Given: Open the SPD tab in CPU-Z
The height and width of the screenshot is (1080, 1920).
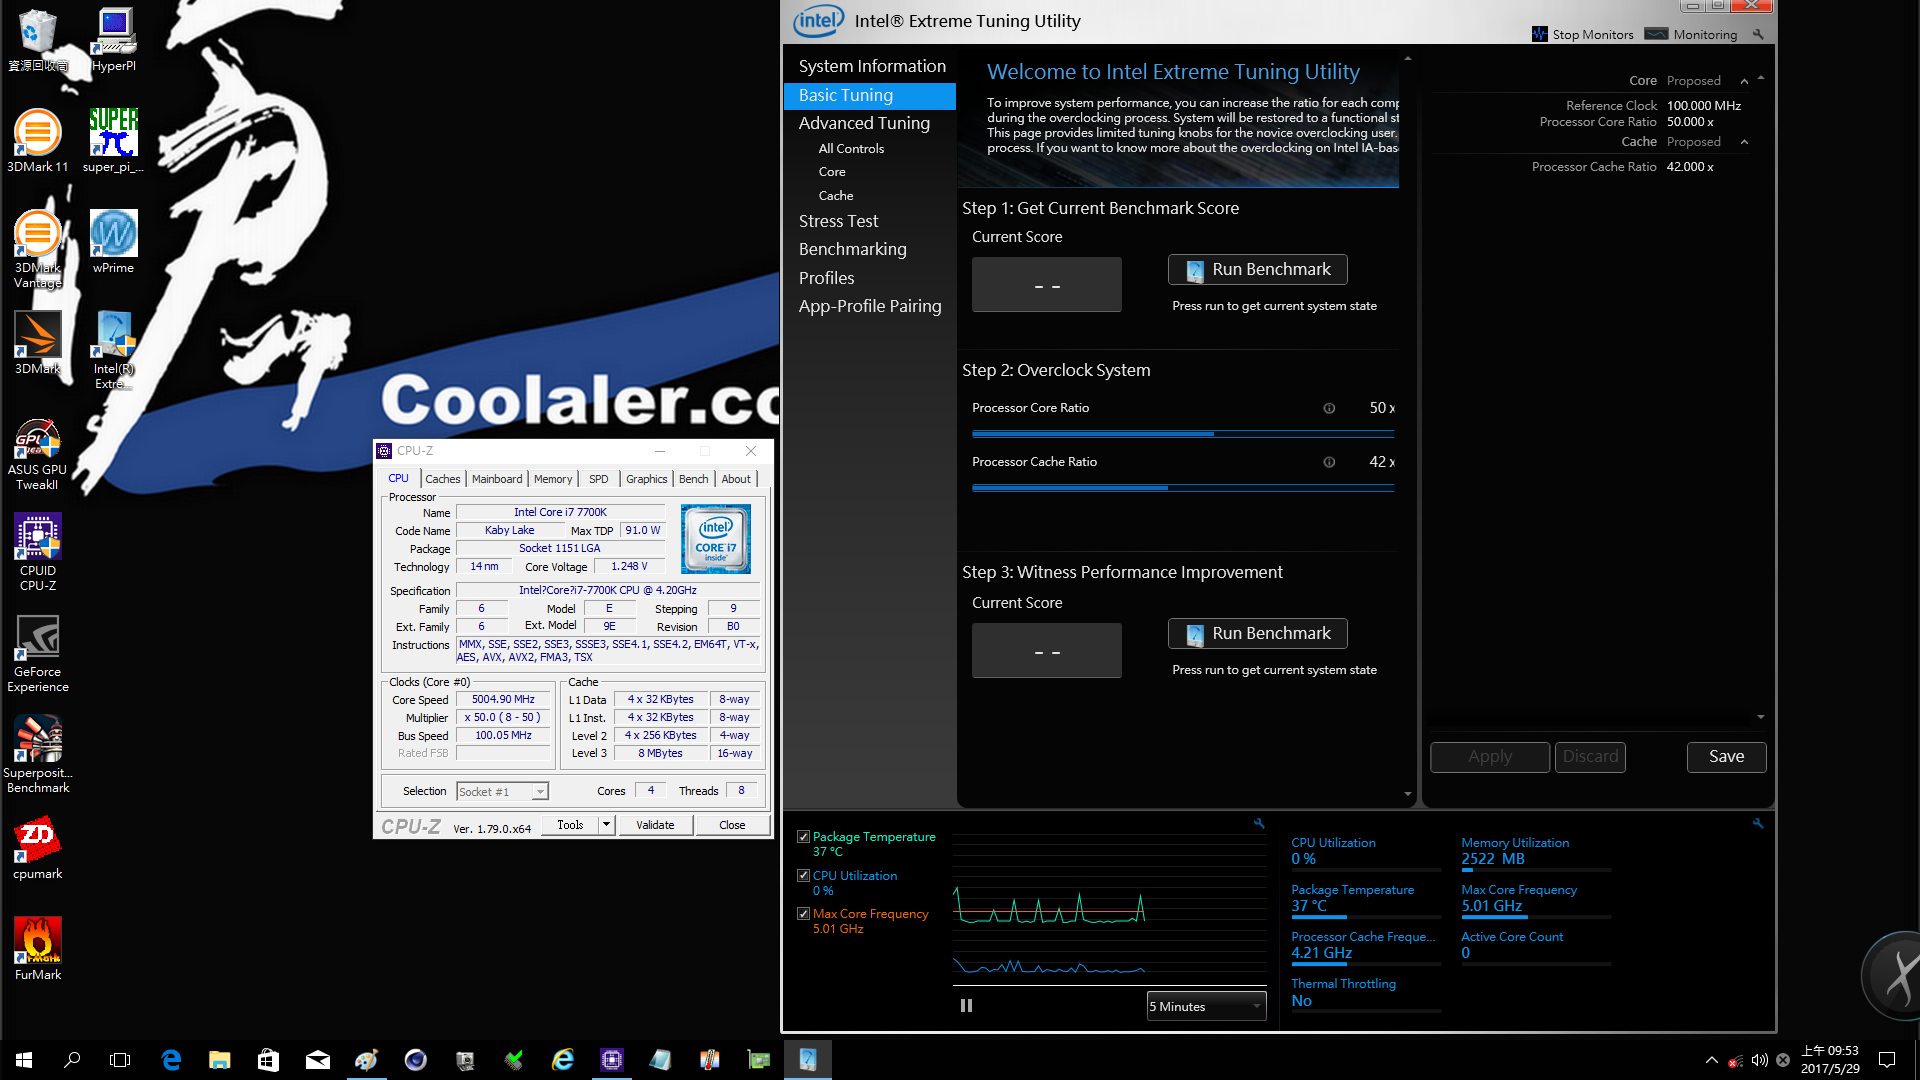Looking at the screenshot, I should click(598, 479).
